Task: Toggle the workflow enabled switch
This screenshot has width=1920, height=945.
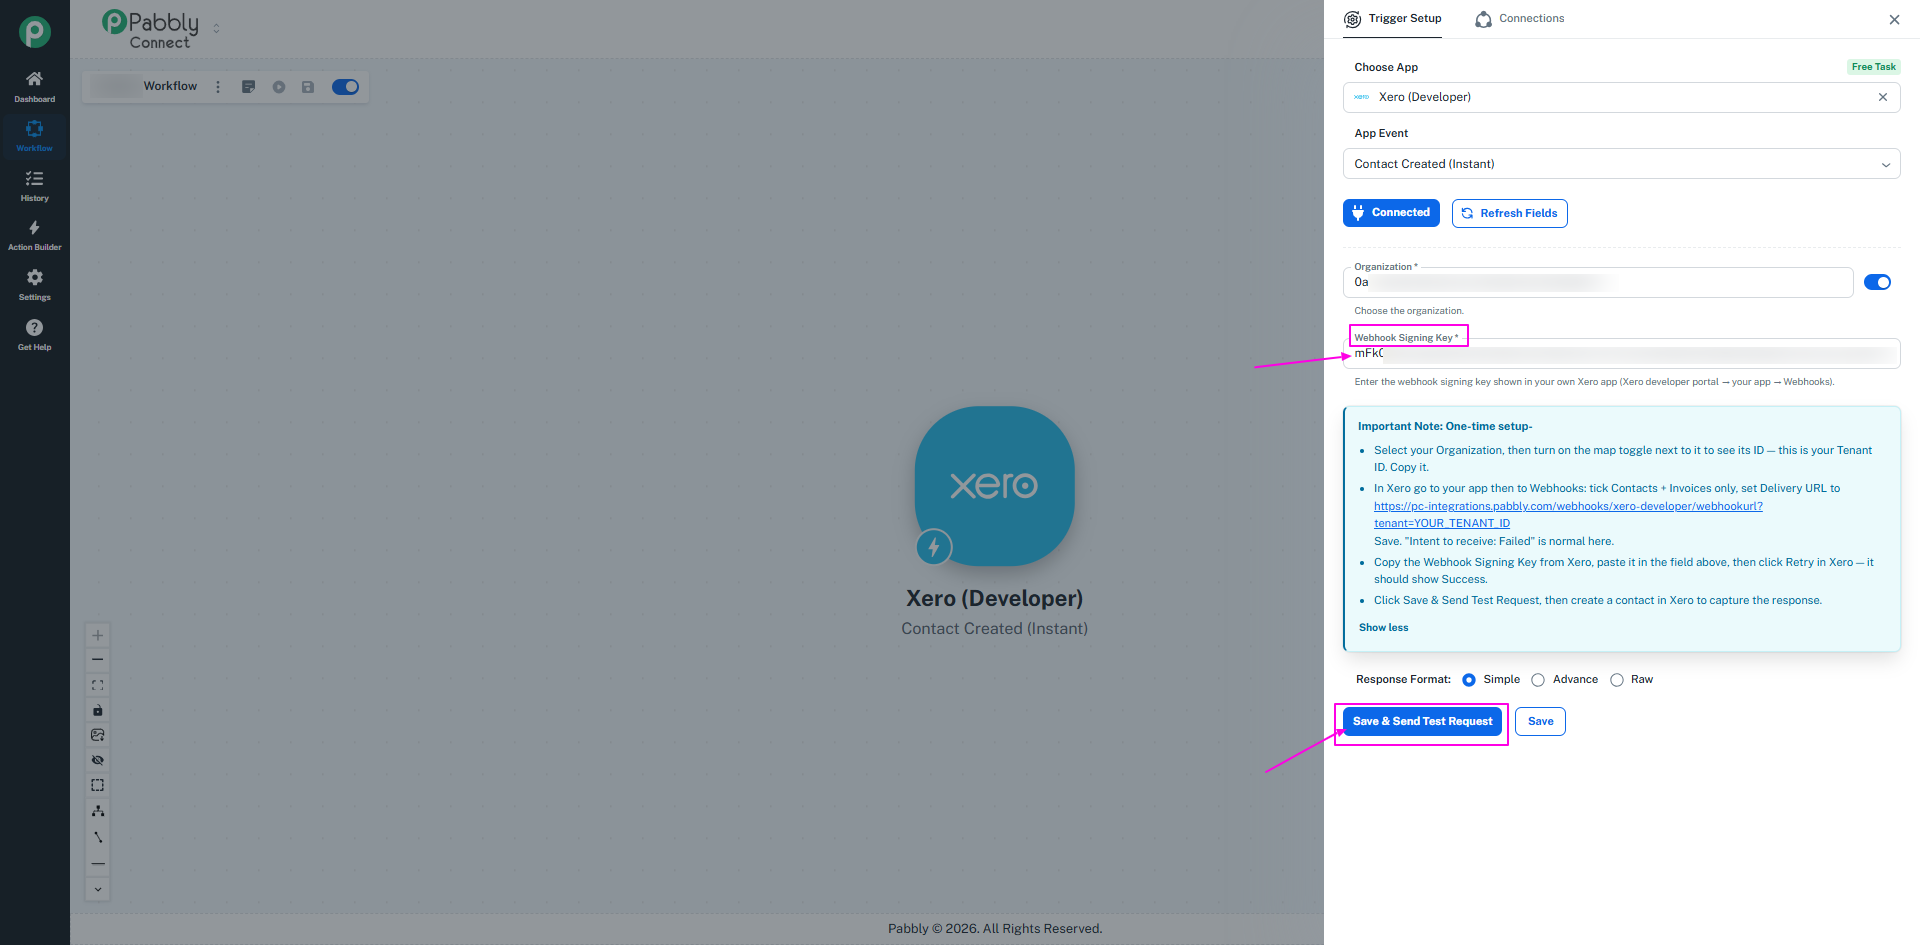Action: coord(345,87)
